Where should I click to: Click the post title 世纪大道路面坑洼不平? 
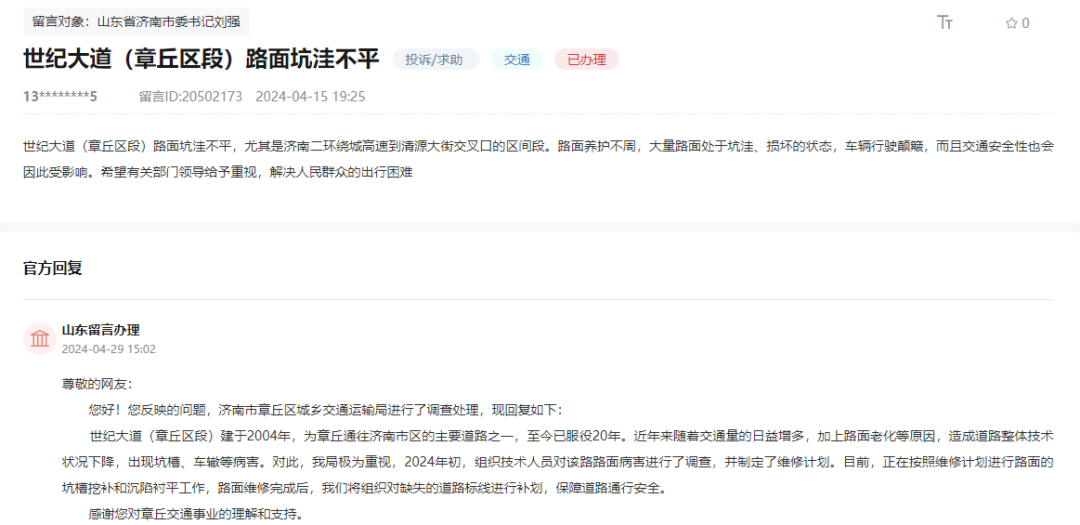[201, 59]
